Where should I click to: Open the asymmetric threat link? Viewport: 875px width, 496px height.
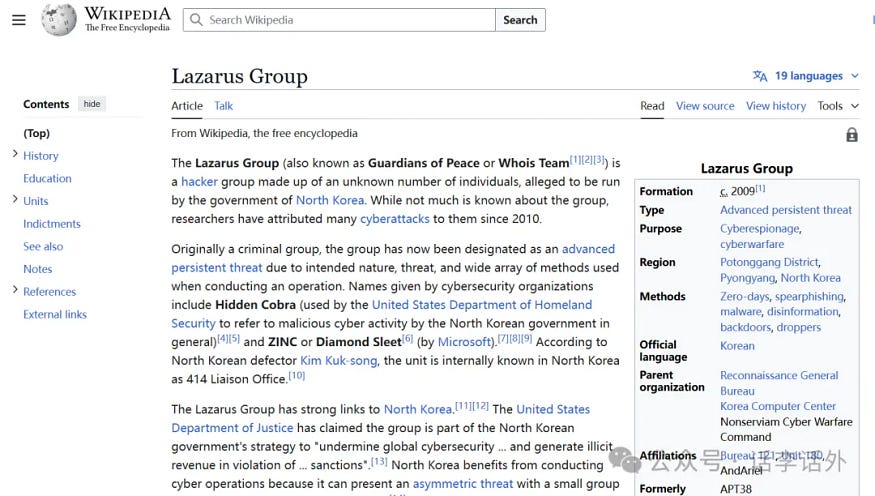pos(463,484)
